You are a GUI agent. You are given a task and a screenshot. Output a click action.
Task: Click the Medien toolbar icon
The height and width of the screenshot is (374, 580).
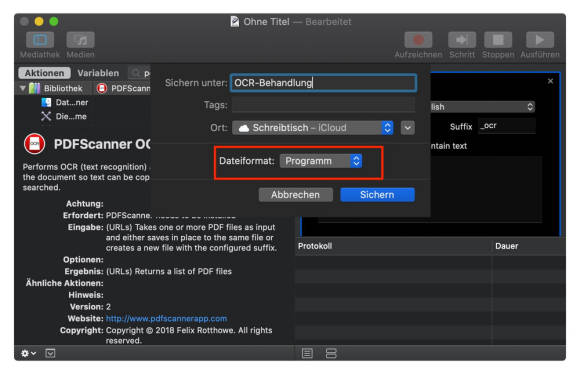tap(81, 40)
